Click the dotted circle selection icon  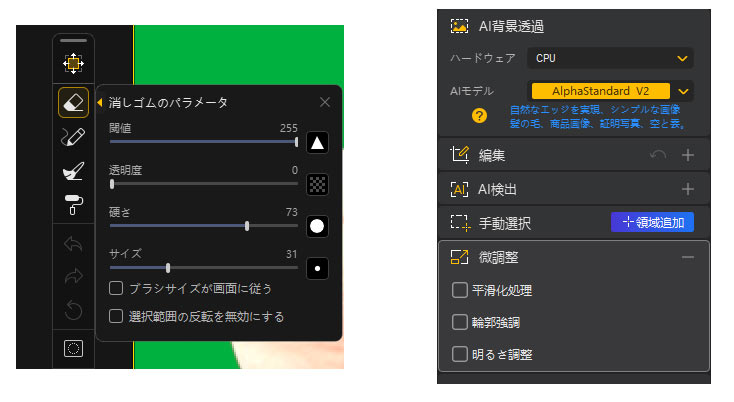click(x=73, y=349)
